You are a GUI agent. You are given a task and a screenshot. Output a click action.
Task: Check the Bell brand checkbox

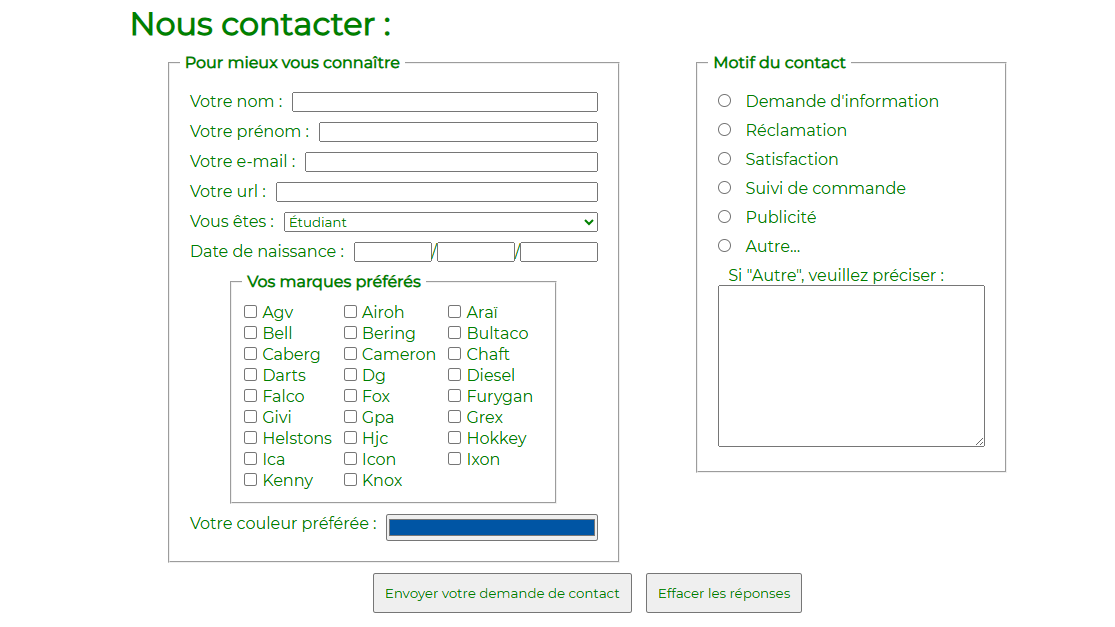point(251,333)
